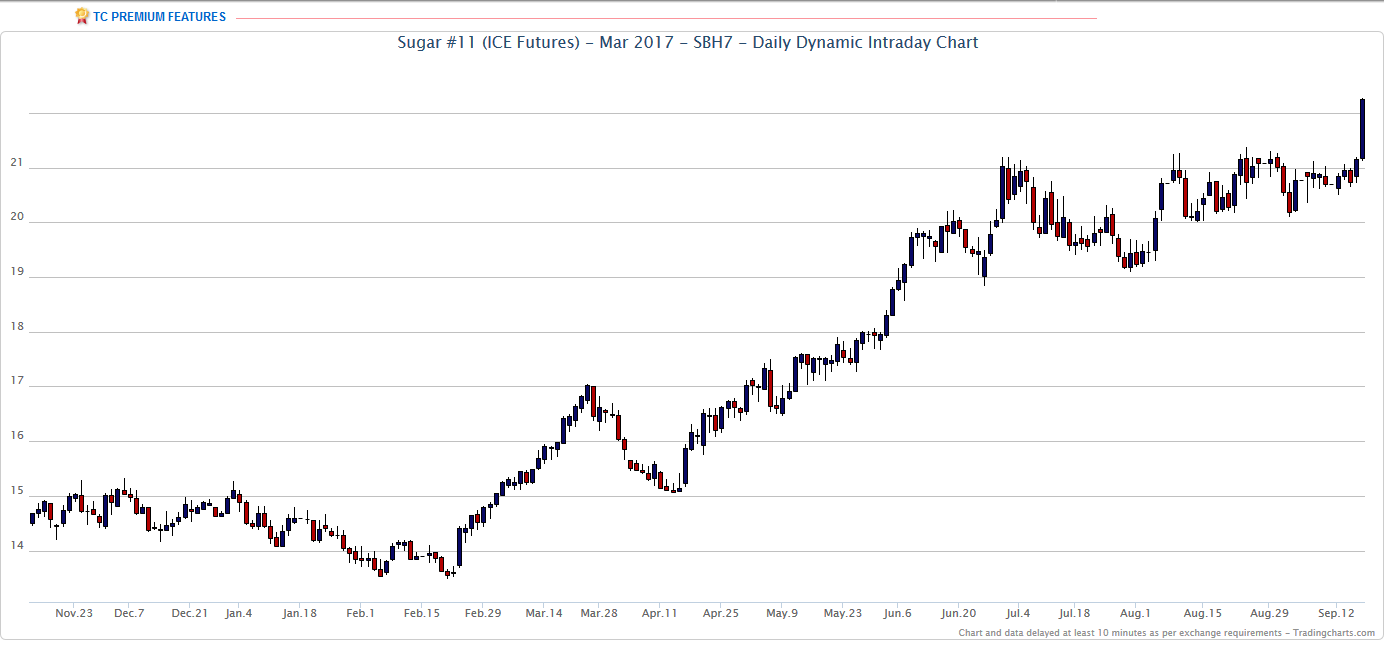Select the Feb.29 date axis label

point(482,613)
